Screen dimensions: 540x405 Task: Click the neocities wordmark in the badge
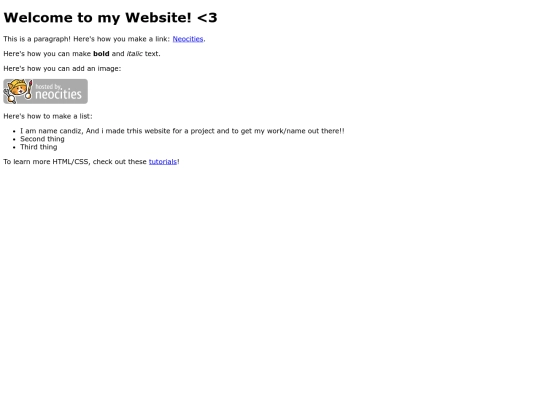point(59,94)
